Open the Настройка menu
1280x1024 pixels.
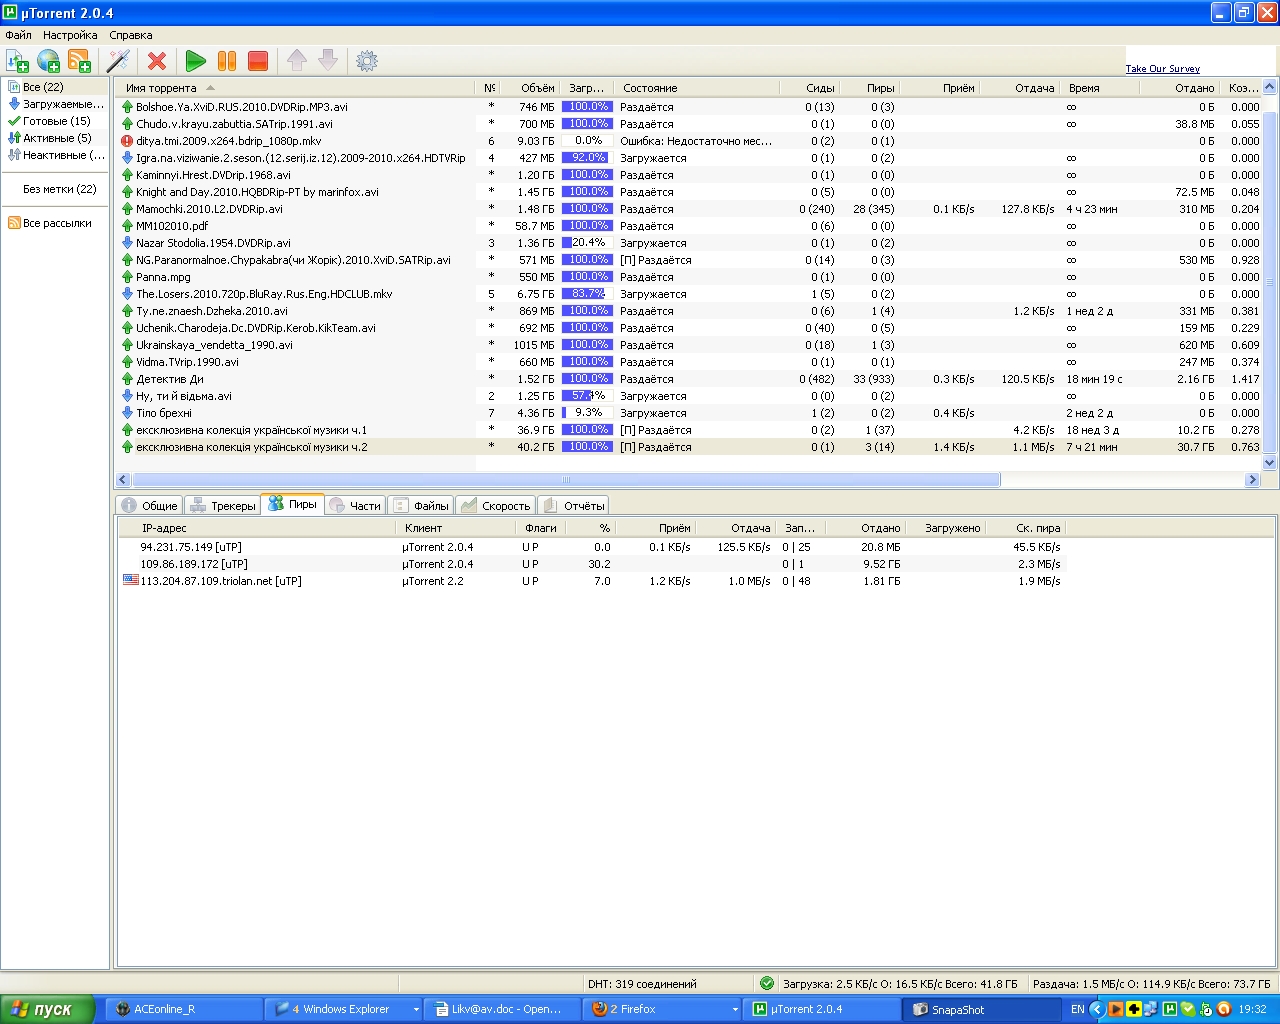[70, 35]
